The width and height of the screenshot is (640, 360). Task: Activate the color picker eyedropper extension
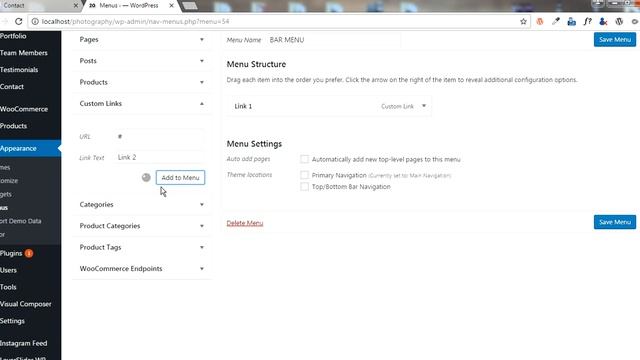click(x=556, y=22)
